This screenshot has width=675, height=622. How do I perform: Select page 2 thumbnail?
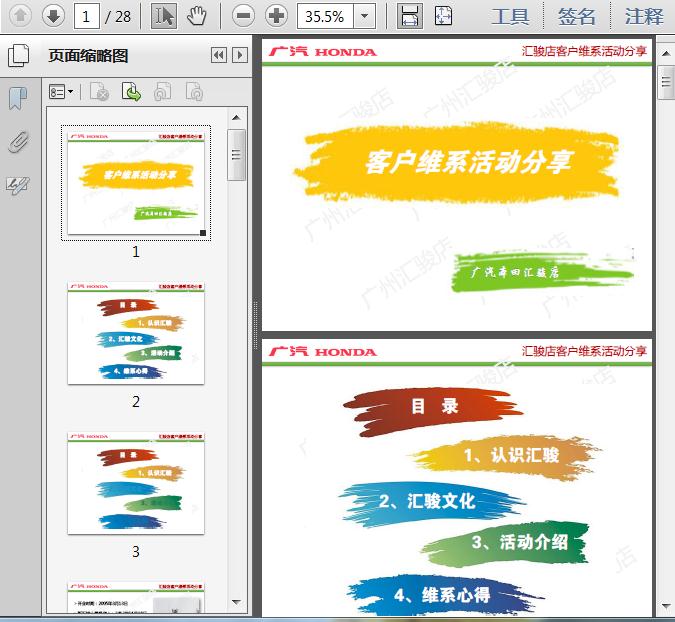point(136,334)
